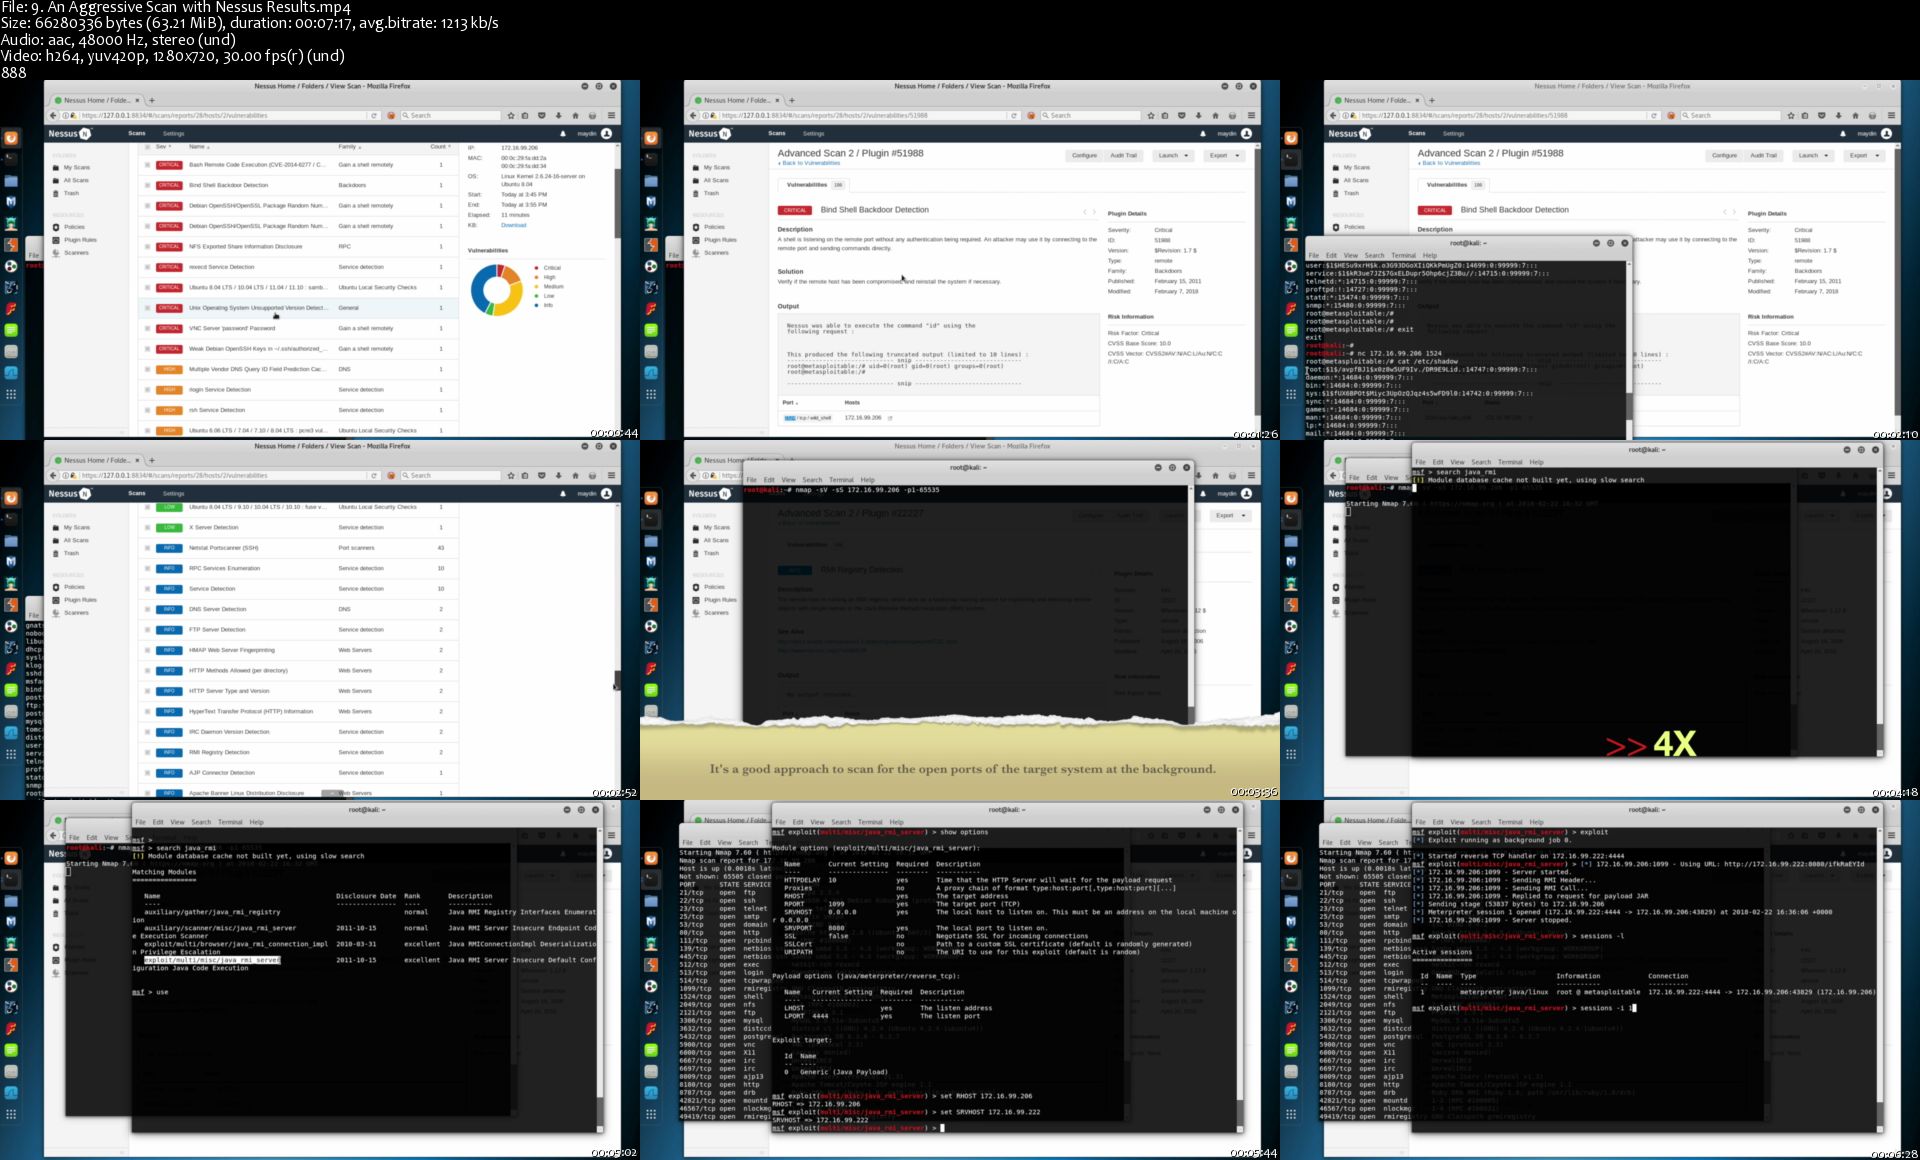Image resolution: width=1920 pixels, height=1160 pixels.
Task: Click Back to Vulnerabilities link in 00:01:26 frame
Action: (809, 163)
